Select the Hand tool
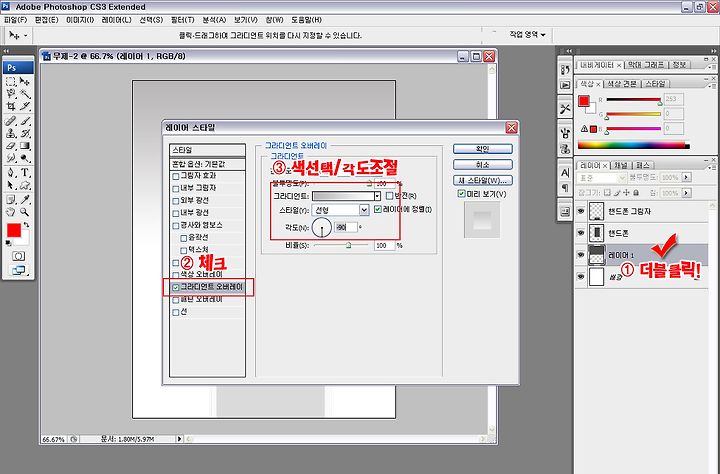This screenshot has width=720, height=474. click(11, 212)
